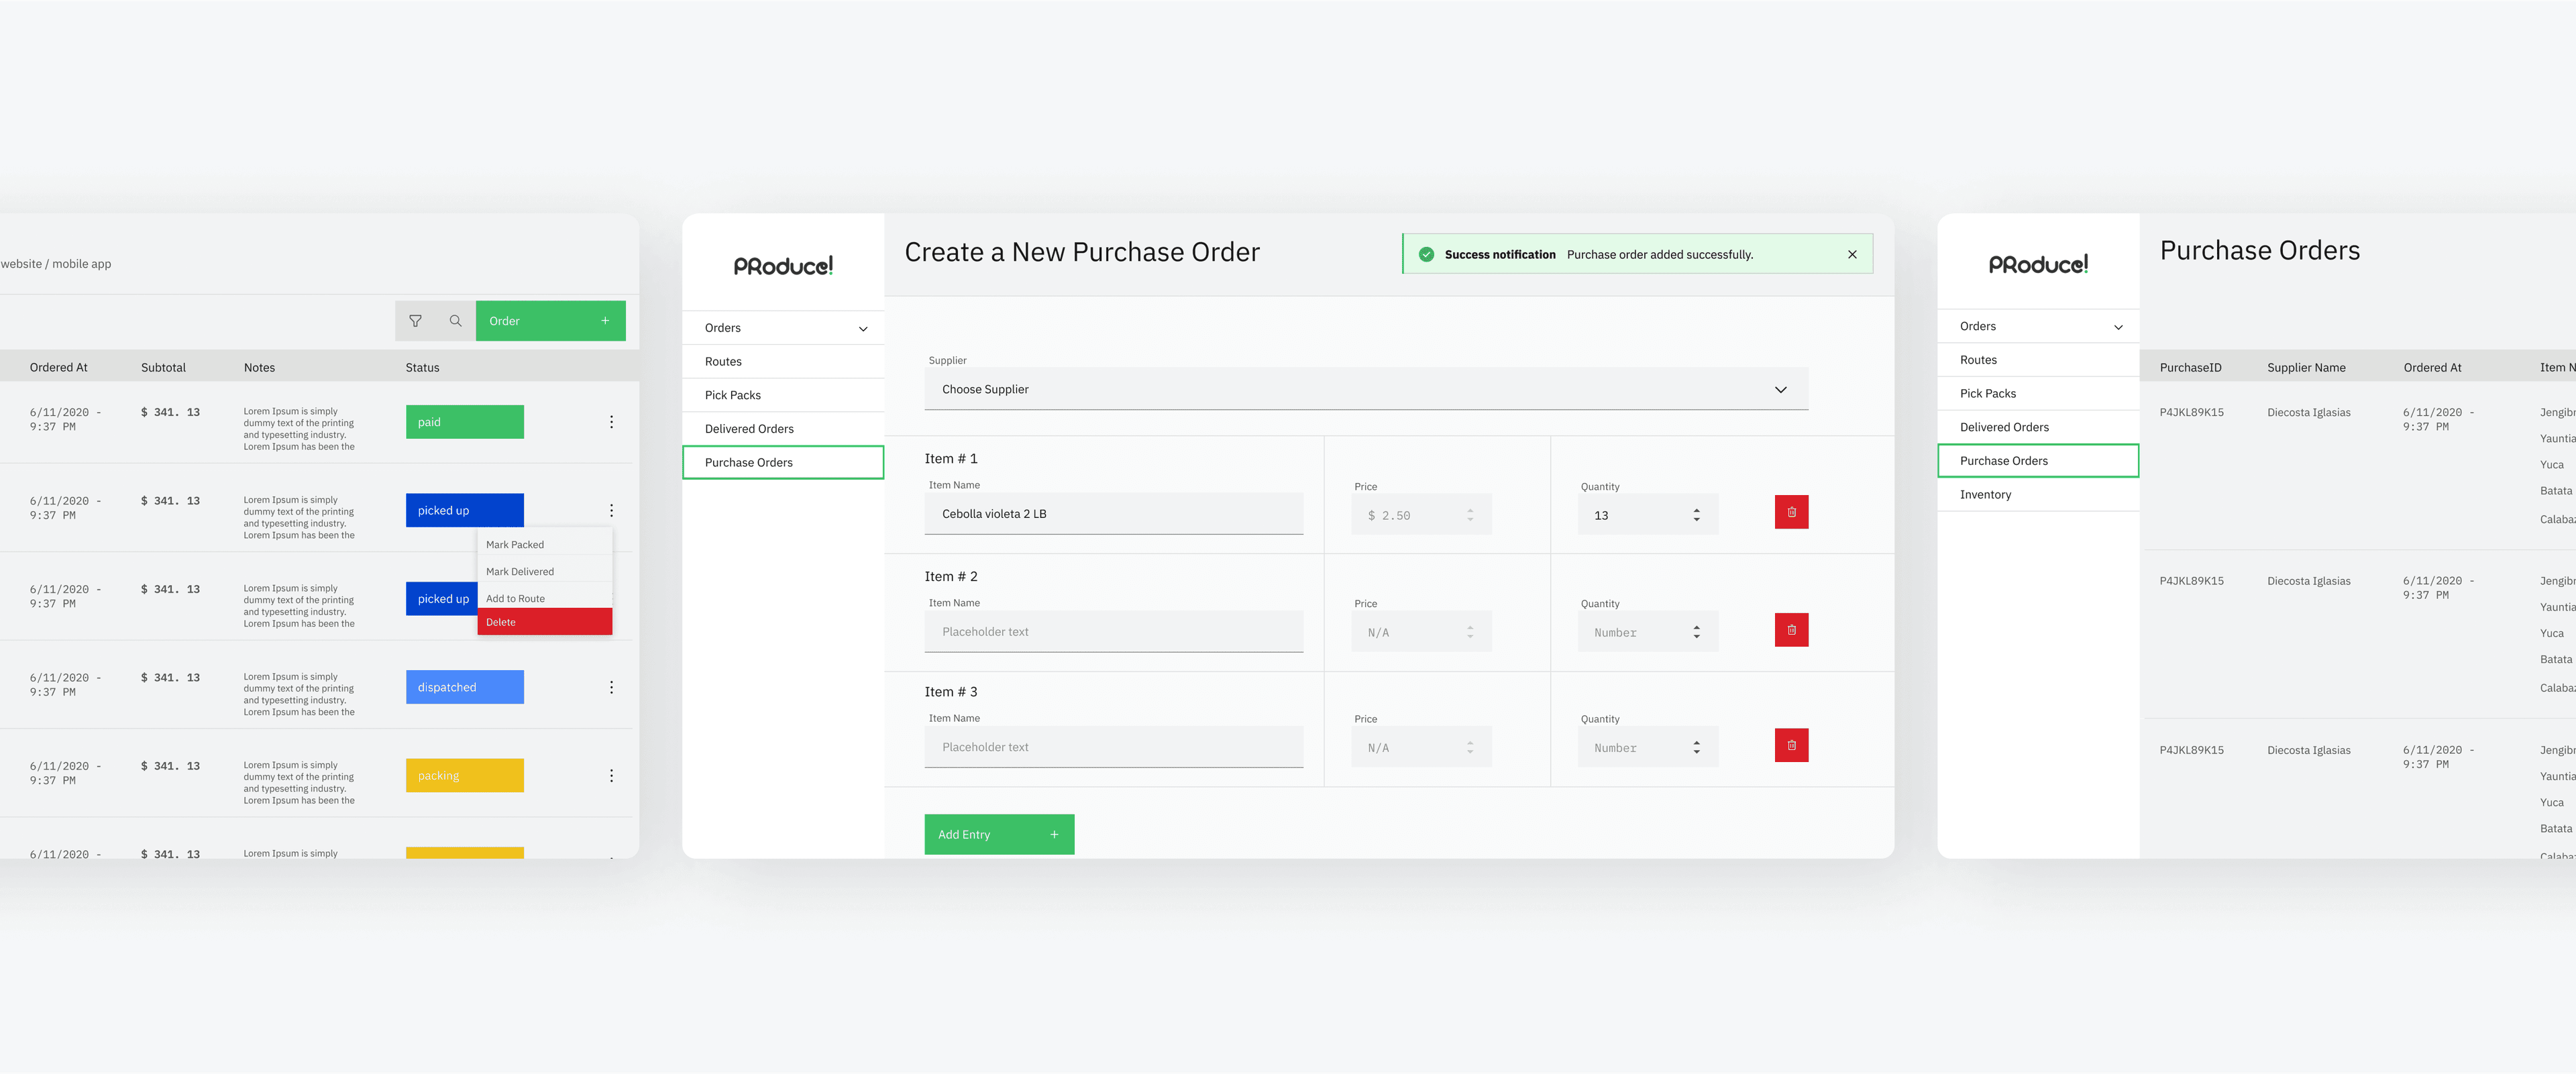Dismiss the success notification with the X
Screen dimensions: 2576x1074
[1852, 255]
